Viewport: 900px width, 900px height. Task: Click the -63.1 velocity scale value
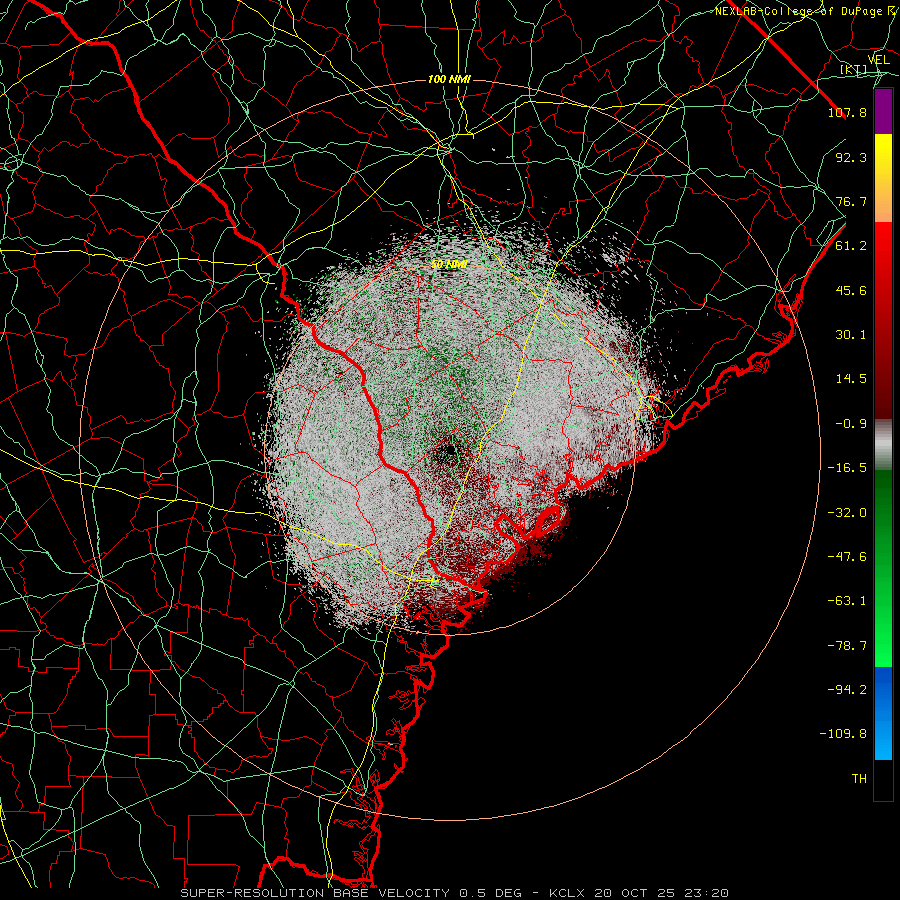click(x=847, y=601)
